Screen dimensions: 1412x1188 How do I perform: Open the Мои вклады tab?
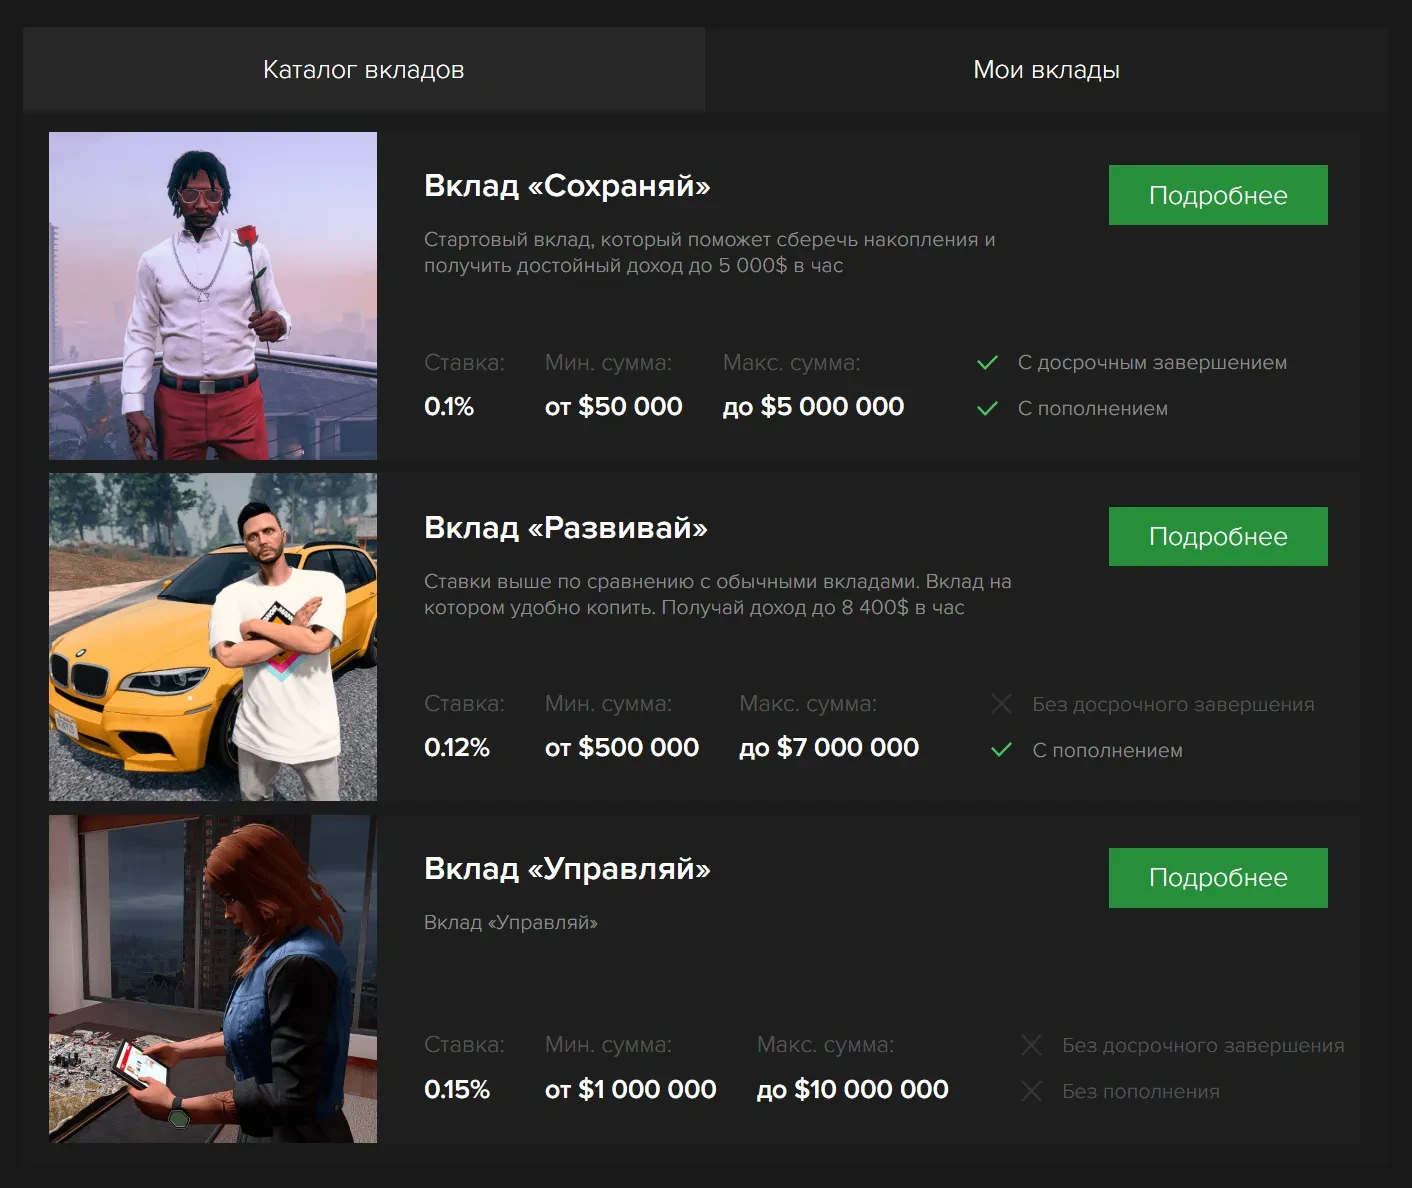tap(1046, 70)
